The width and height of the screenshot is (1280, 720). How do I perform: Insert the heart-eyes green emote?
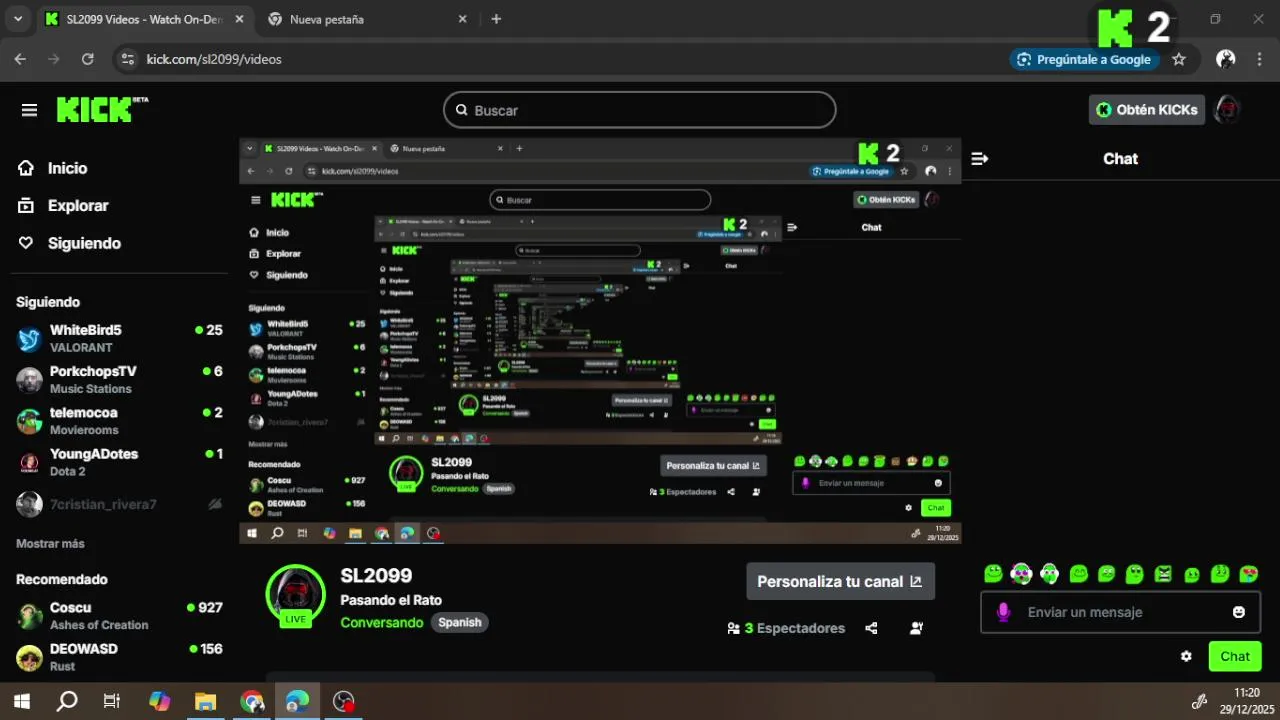[1249, 573]
